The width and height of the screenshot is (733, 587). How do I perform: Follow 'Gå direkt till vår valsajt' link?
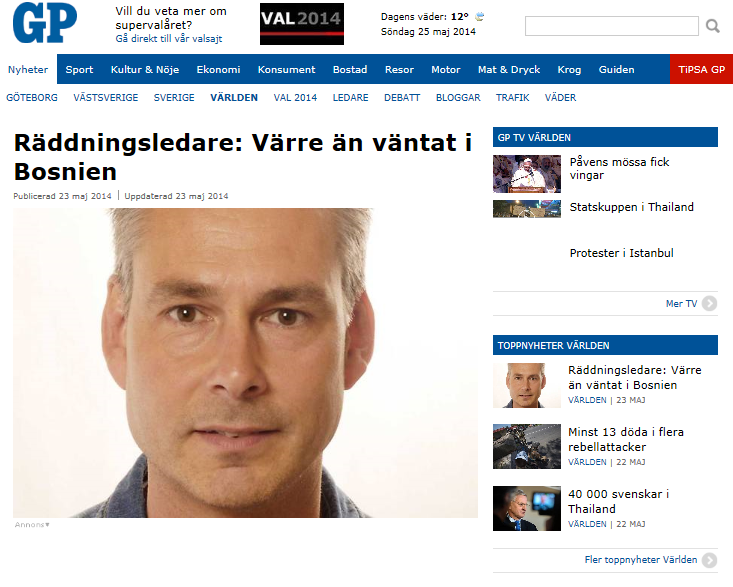tap(169, 39)
